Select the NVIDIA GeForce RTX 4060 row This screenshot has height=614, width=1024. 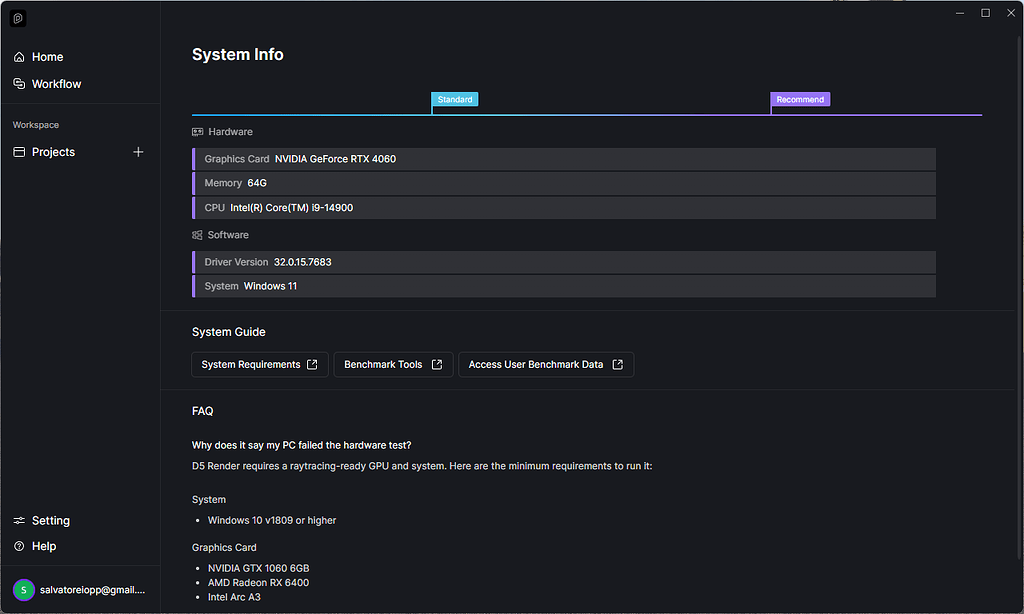click(x=564, y=159)
